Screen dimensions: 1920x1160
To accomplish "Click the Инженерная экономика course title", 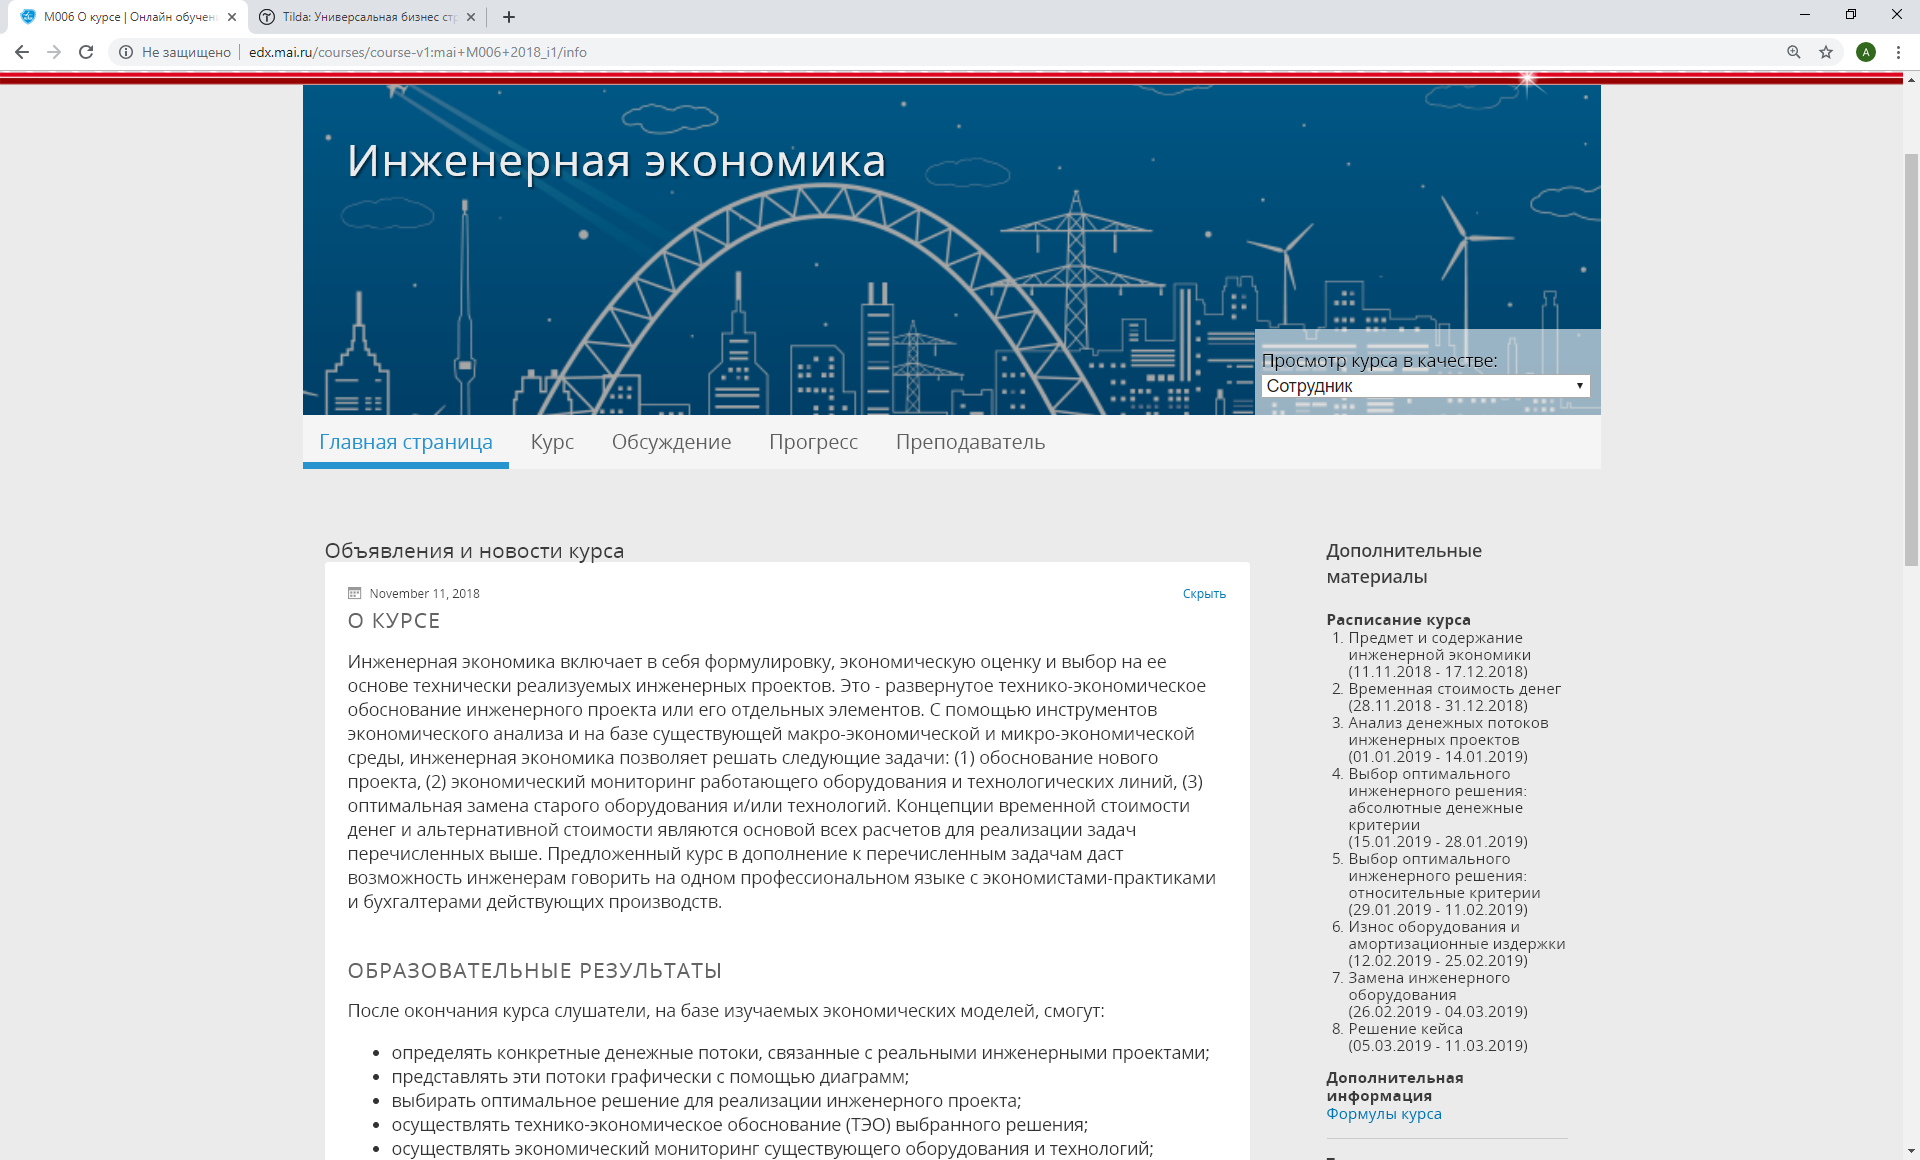I will tap(617, 161).
